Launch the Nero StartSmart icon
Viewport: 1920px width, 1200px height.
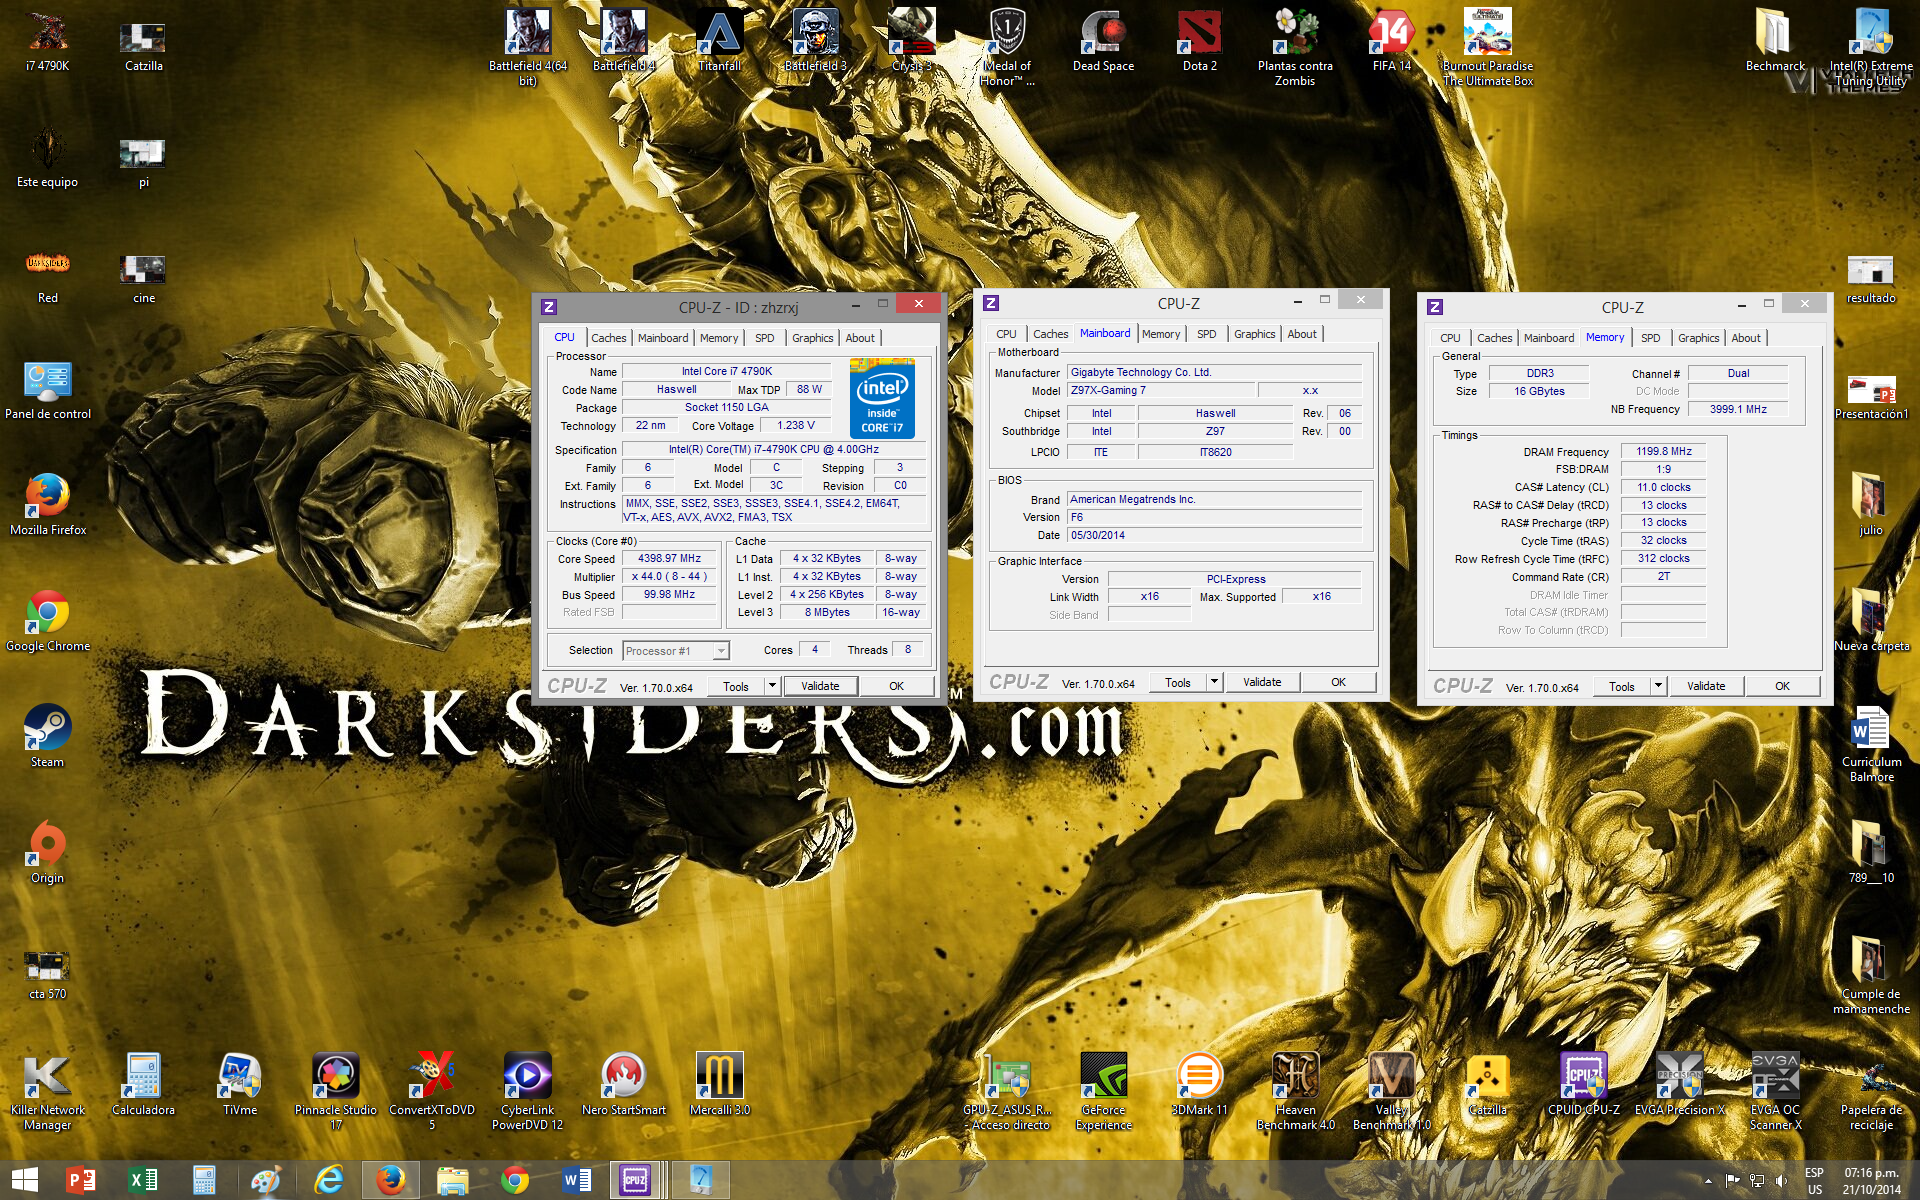623,1084
